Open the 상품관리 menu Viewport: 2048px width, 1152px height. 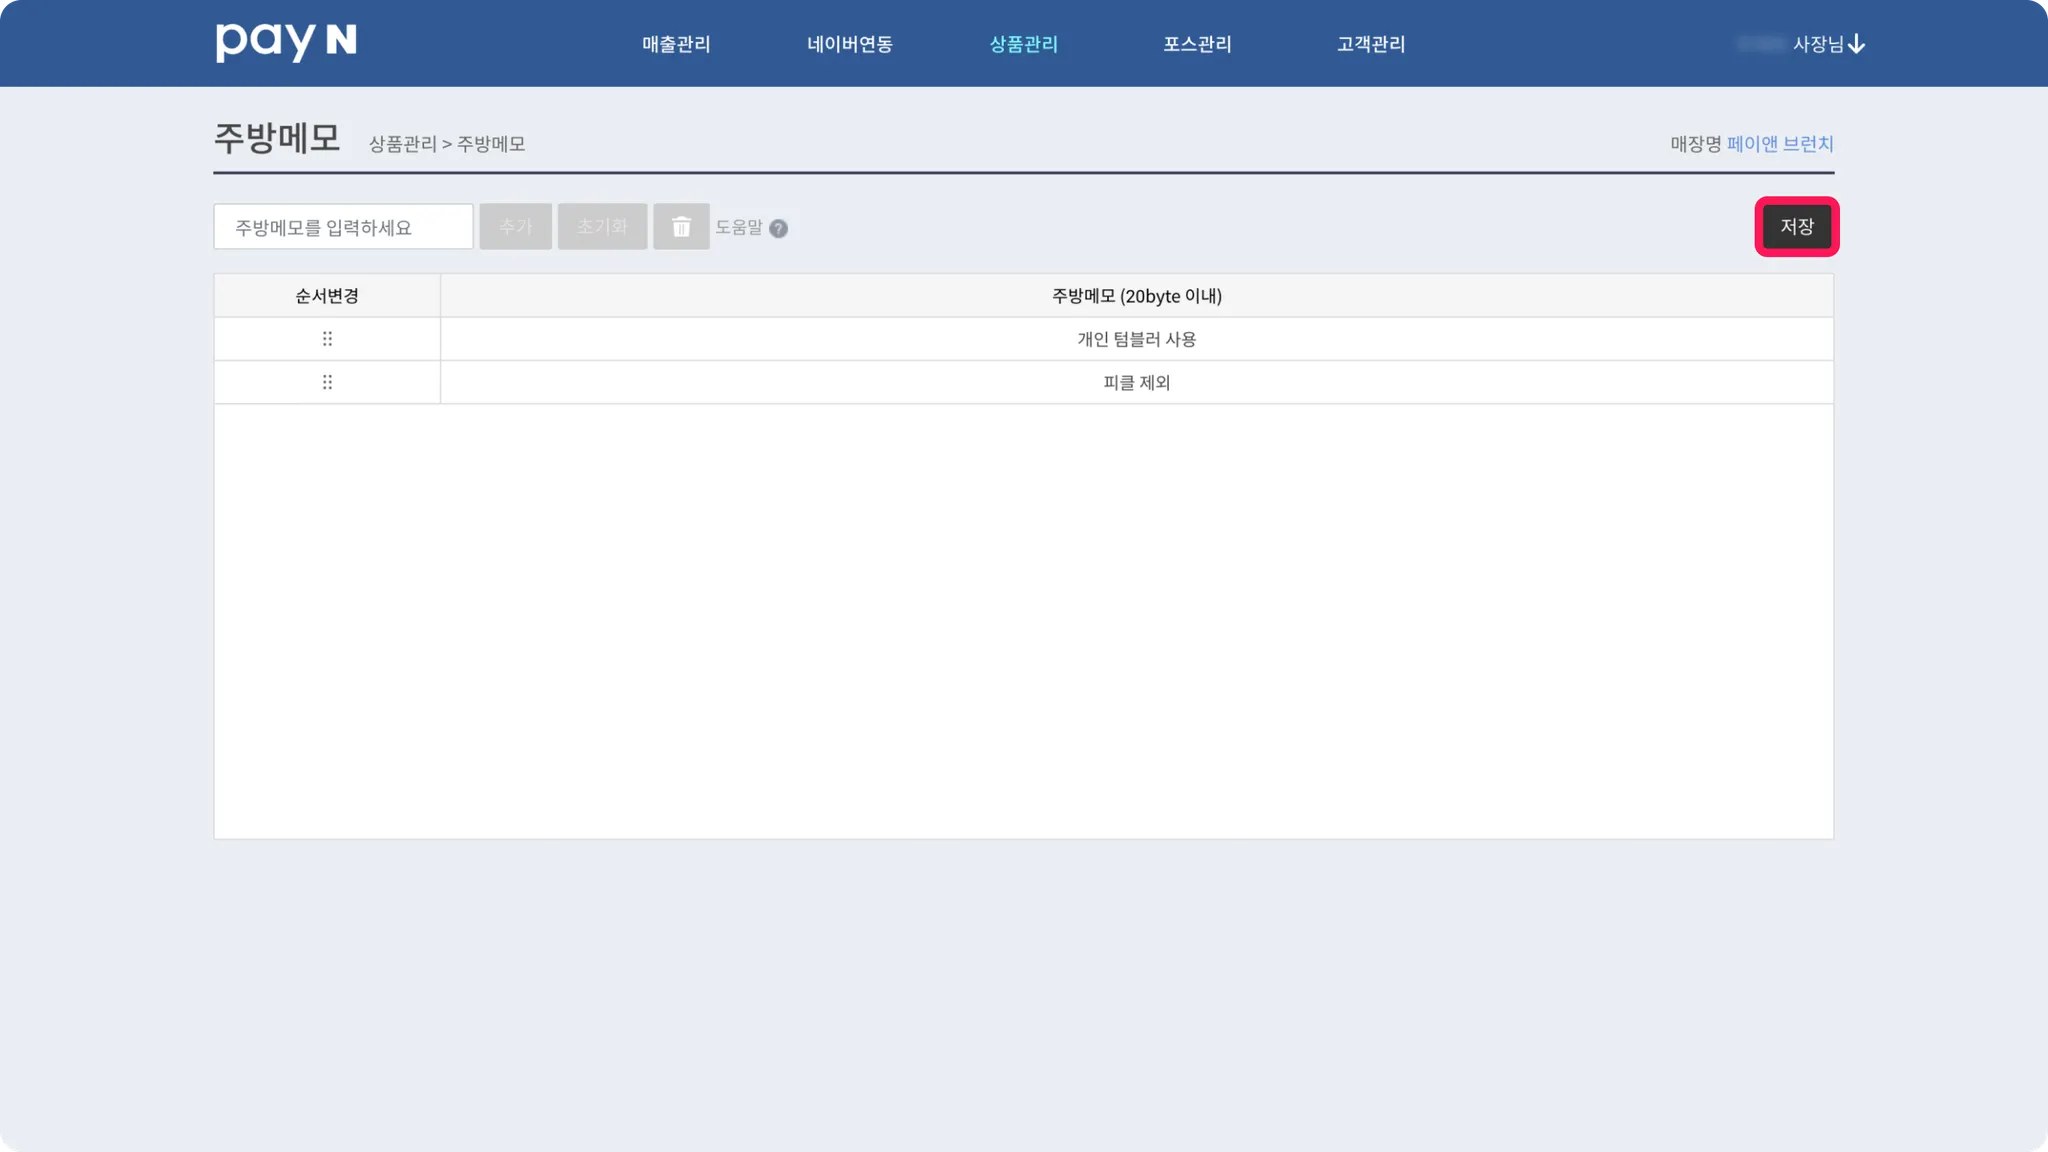point(1023,44)
